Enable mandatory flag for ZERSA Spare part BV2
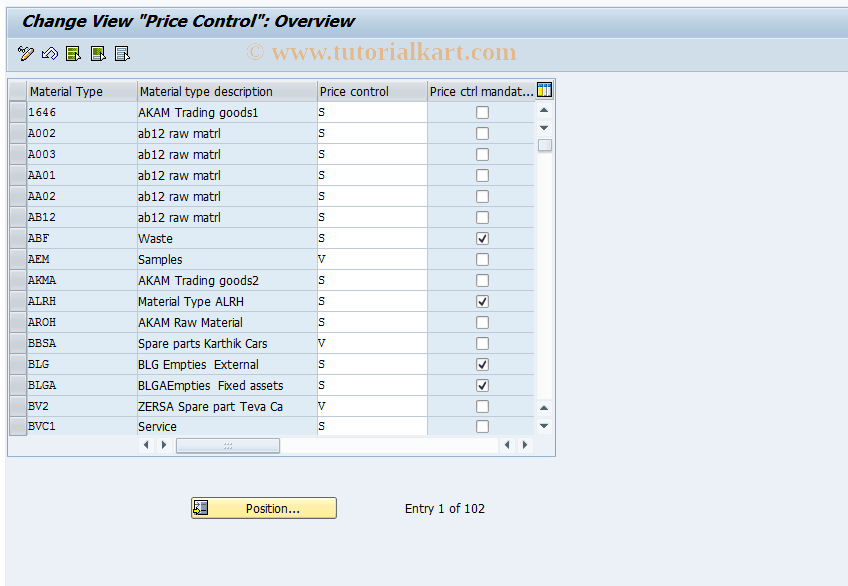The image size is (848, 586). pyautogui.click(x=482, y=405)
